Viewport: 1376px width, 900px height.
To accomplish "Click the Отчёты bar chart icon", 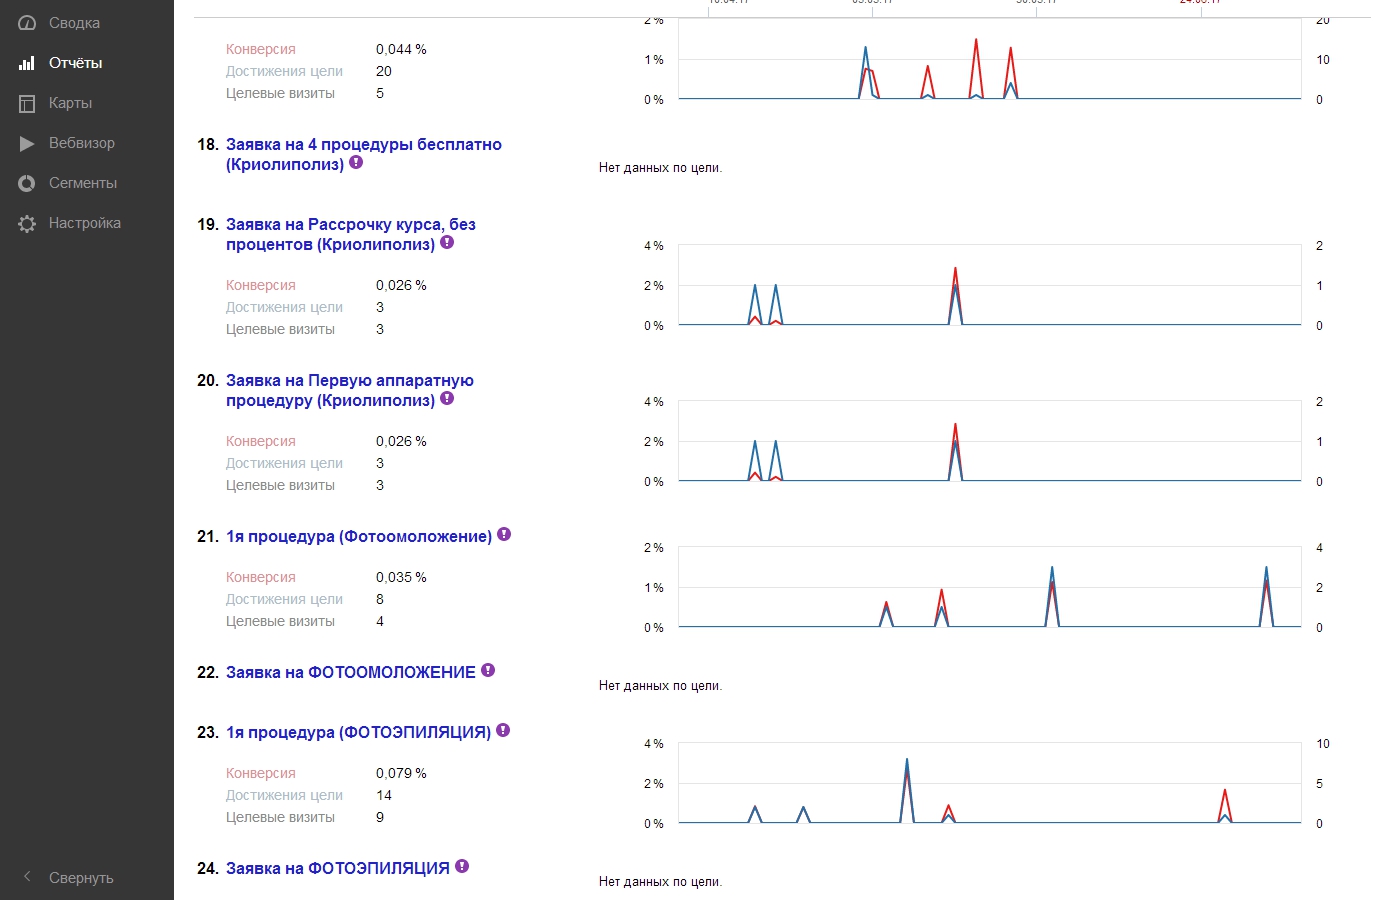I will [27, 63].
